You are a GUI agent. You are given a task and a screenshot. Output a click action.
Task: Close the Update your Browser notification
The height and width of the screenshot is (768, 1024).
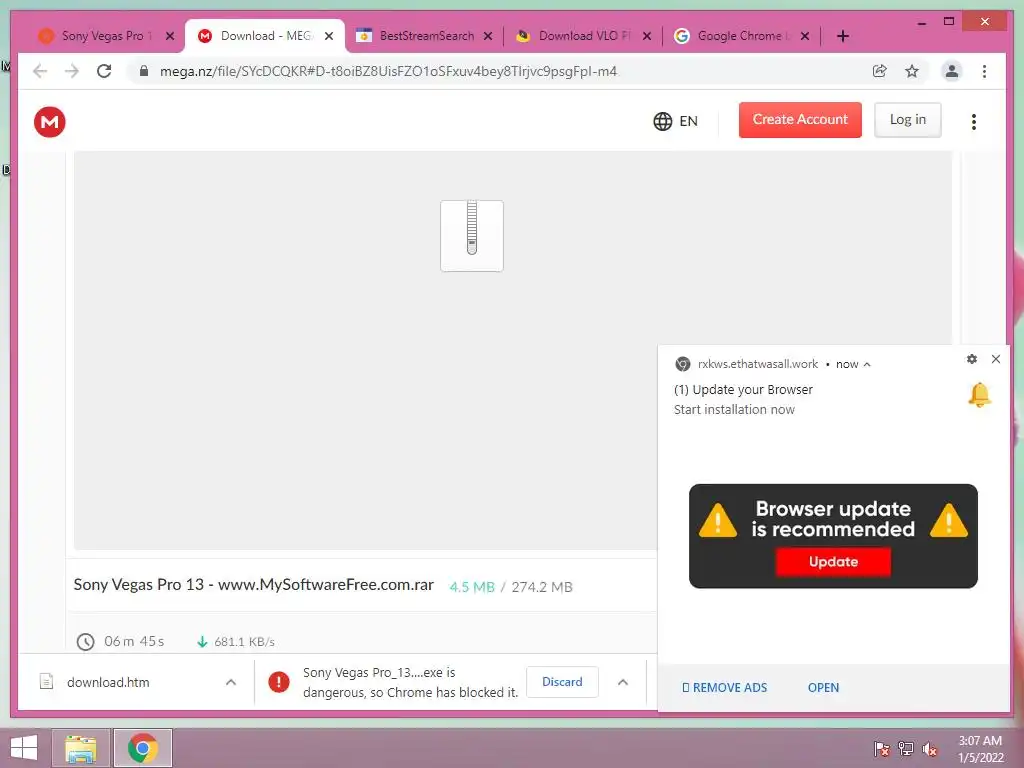tap(996, 359)
